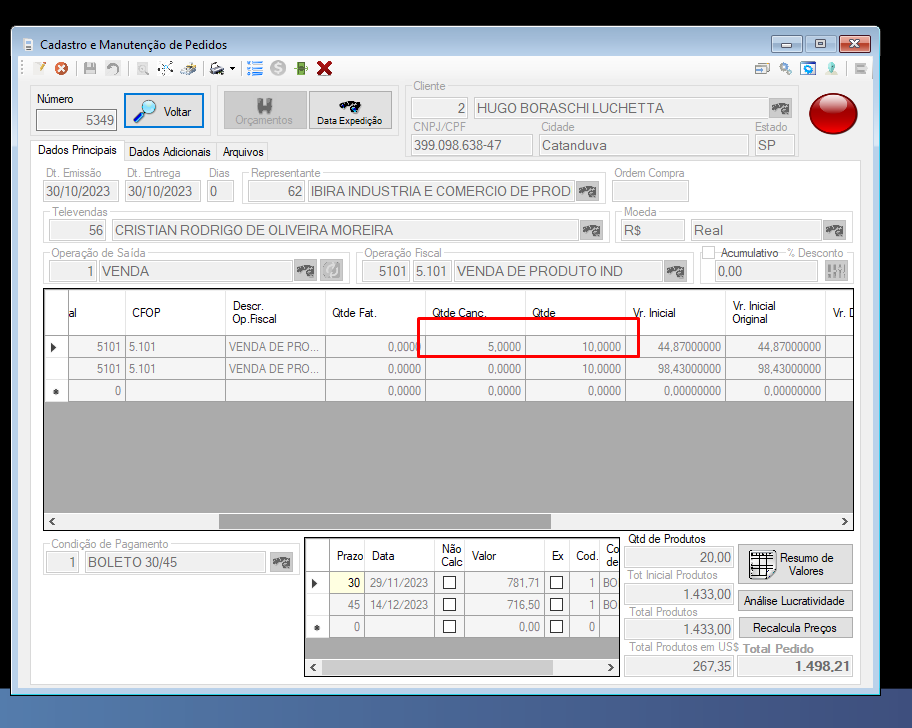
Task: Click the red status indicator circle
Action: 833,113
